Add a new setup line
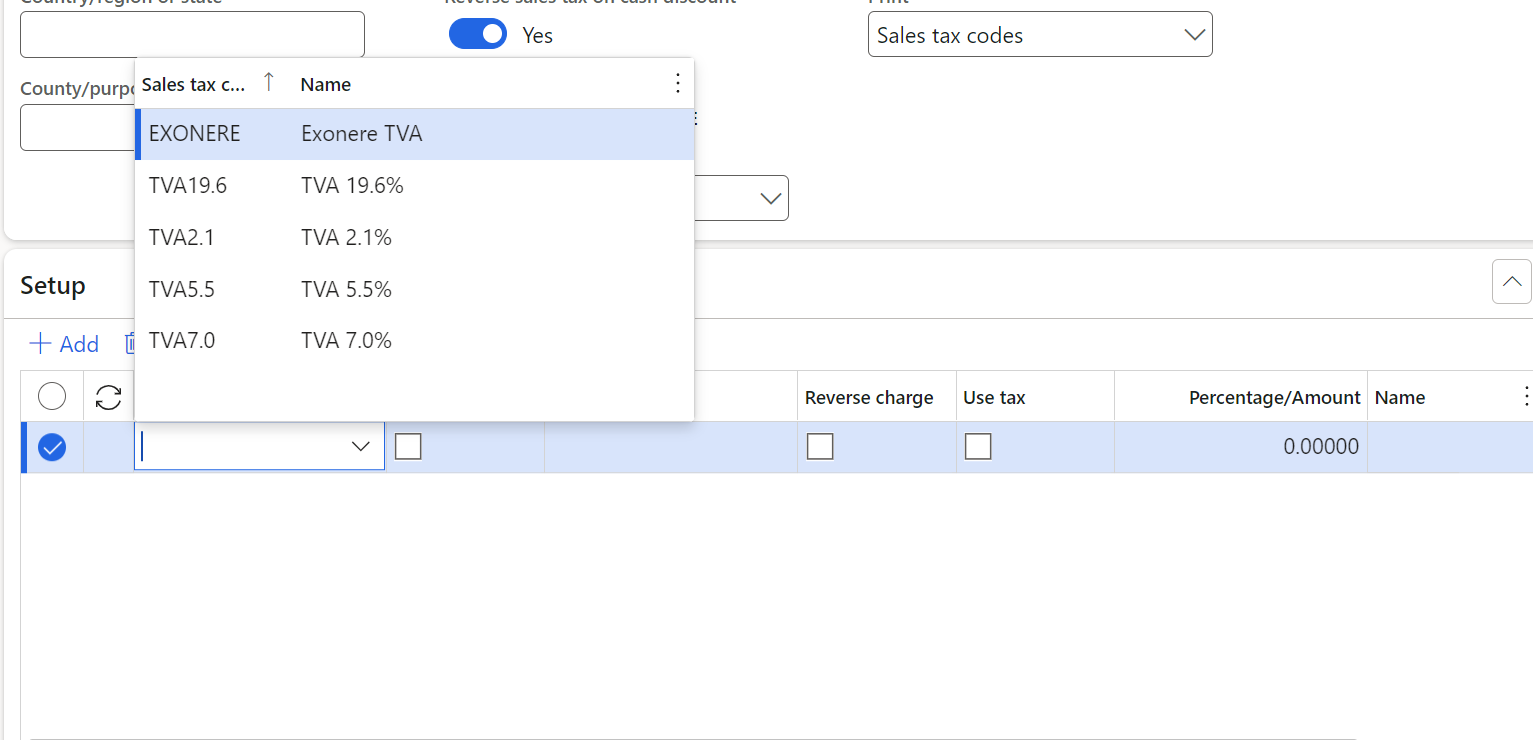The image size is (1533, 740). pos(64,344)
